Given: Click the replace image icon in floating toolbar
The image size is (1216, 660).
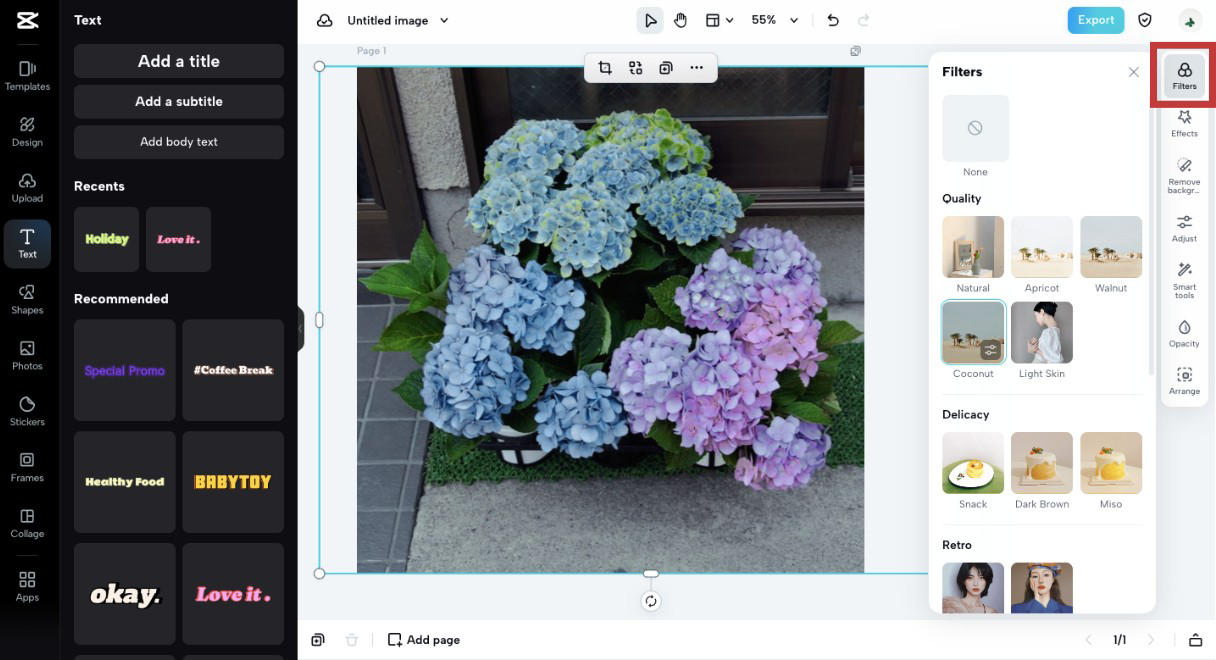Looking at the screenshot, I should (x=636, y=68).
